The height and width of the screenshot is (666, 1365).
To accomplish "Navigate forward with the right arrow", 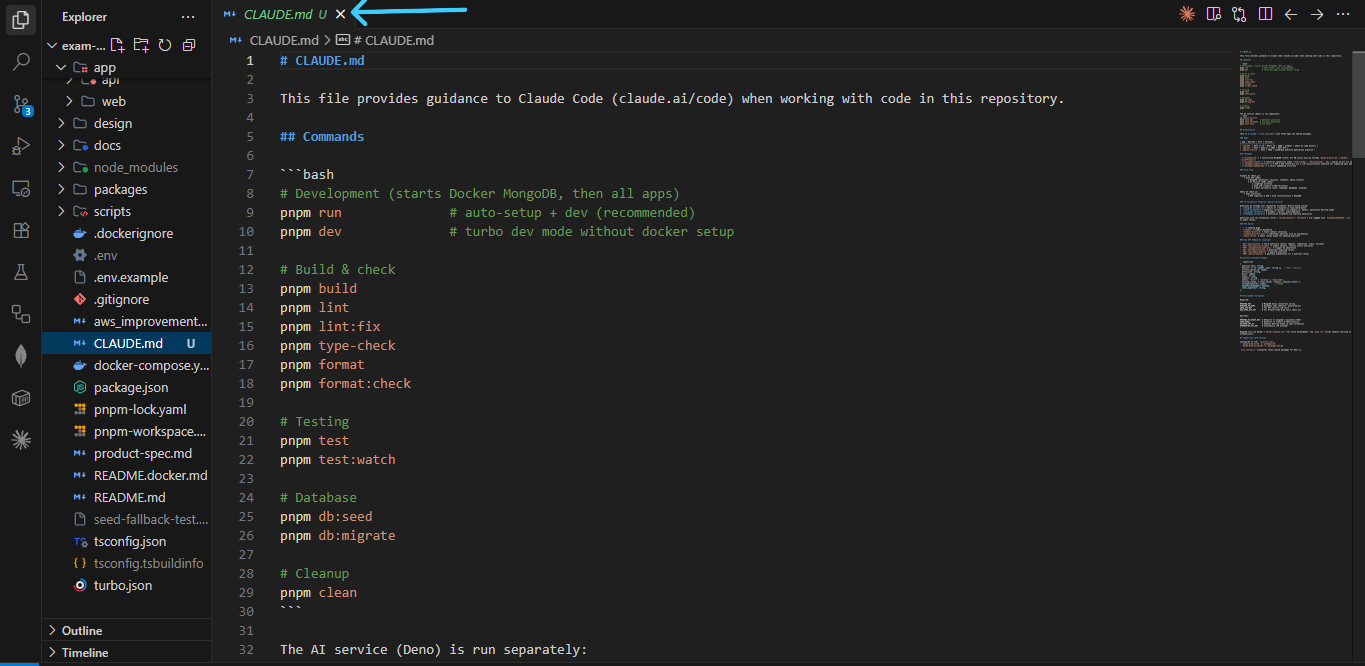I will [x=1317, y=14].
